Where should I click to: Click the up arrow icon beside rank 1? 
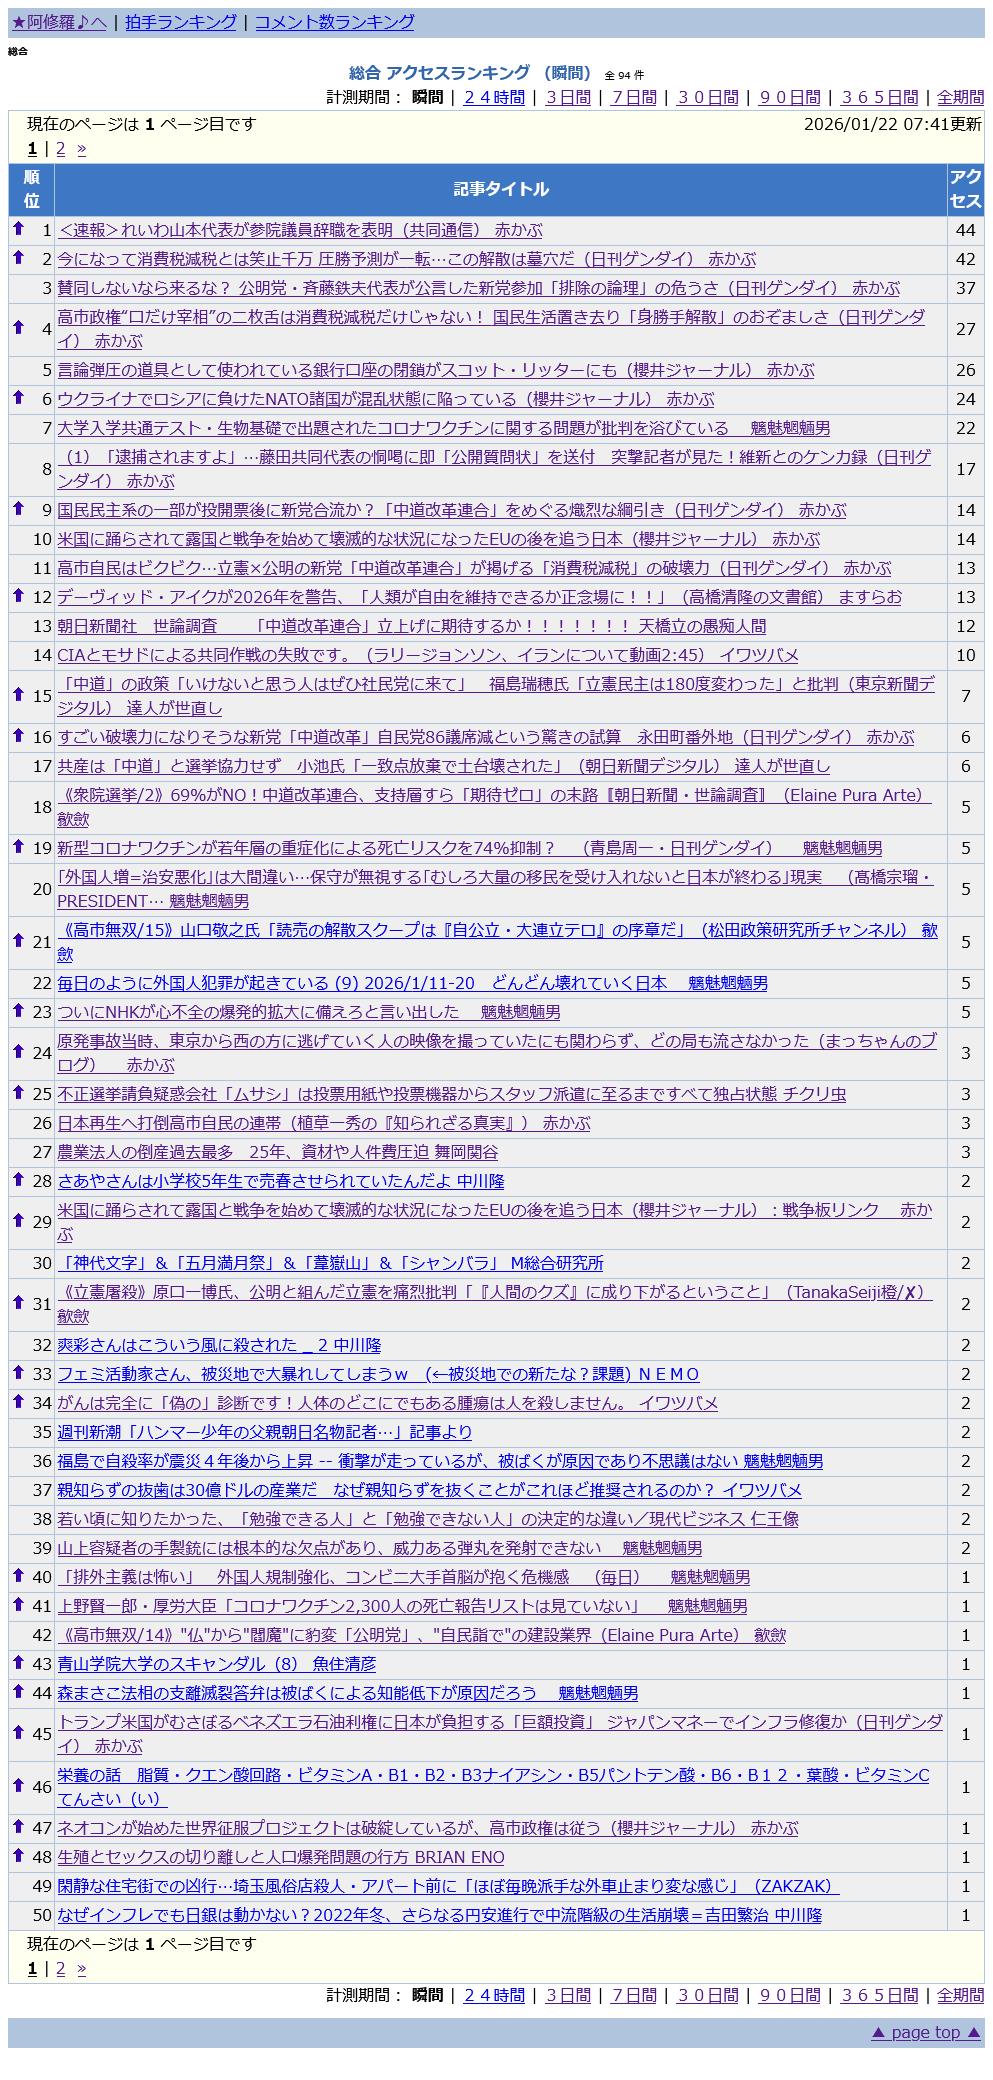pyautogui.click(x=18, y=229)
